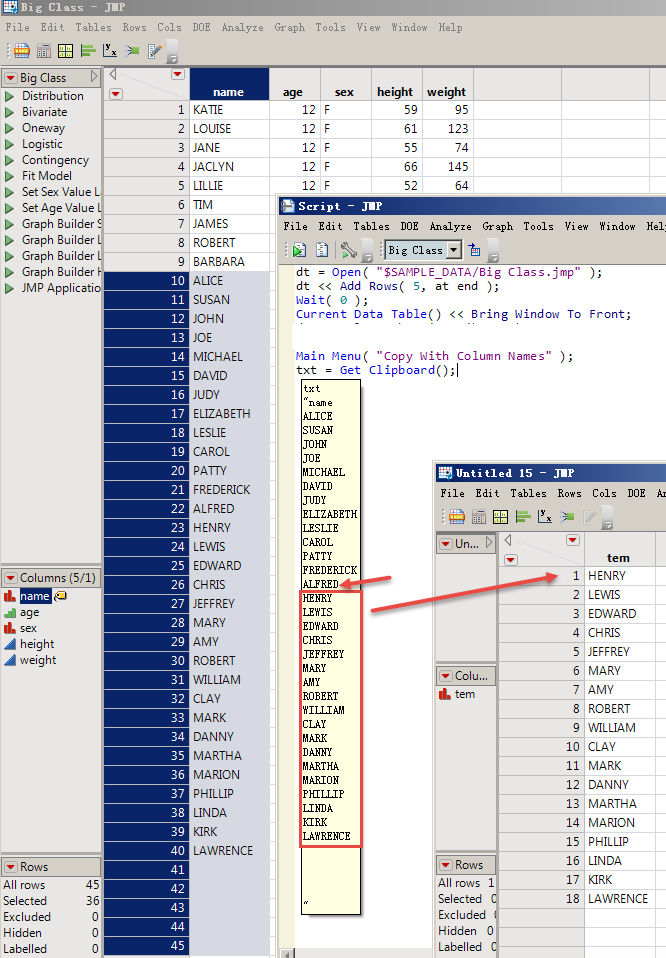Click the document icon in Script window toolbar
666x958 pixels.
[x=322, y=250]
